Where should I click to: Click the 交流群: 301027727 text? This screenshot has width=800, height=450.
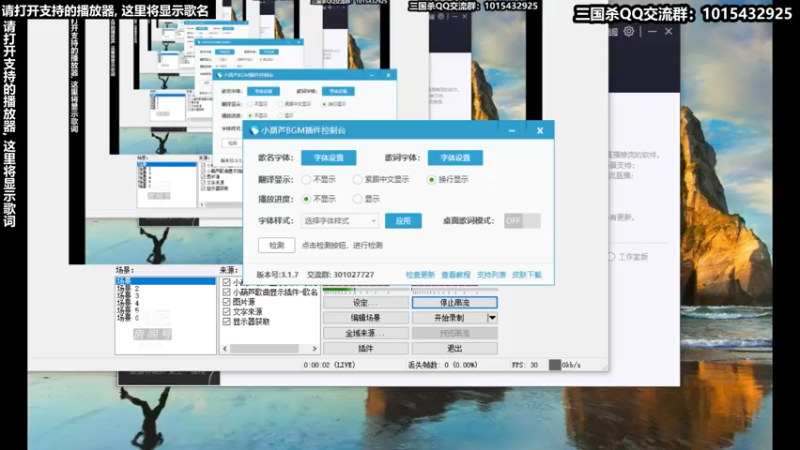(340, 274)
